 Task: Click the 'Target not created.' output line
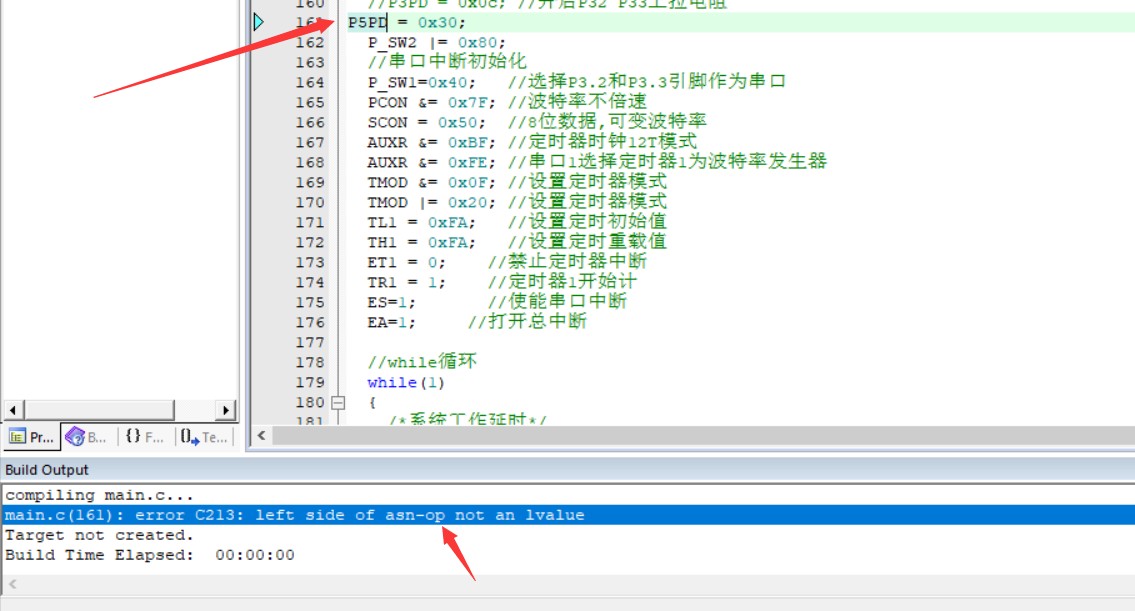[x=99, y=535]
